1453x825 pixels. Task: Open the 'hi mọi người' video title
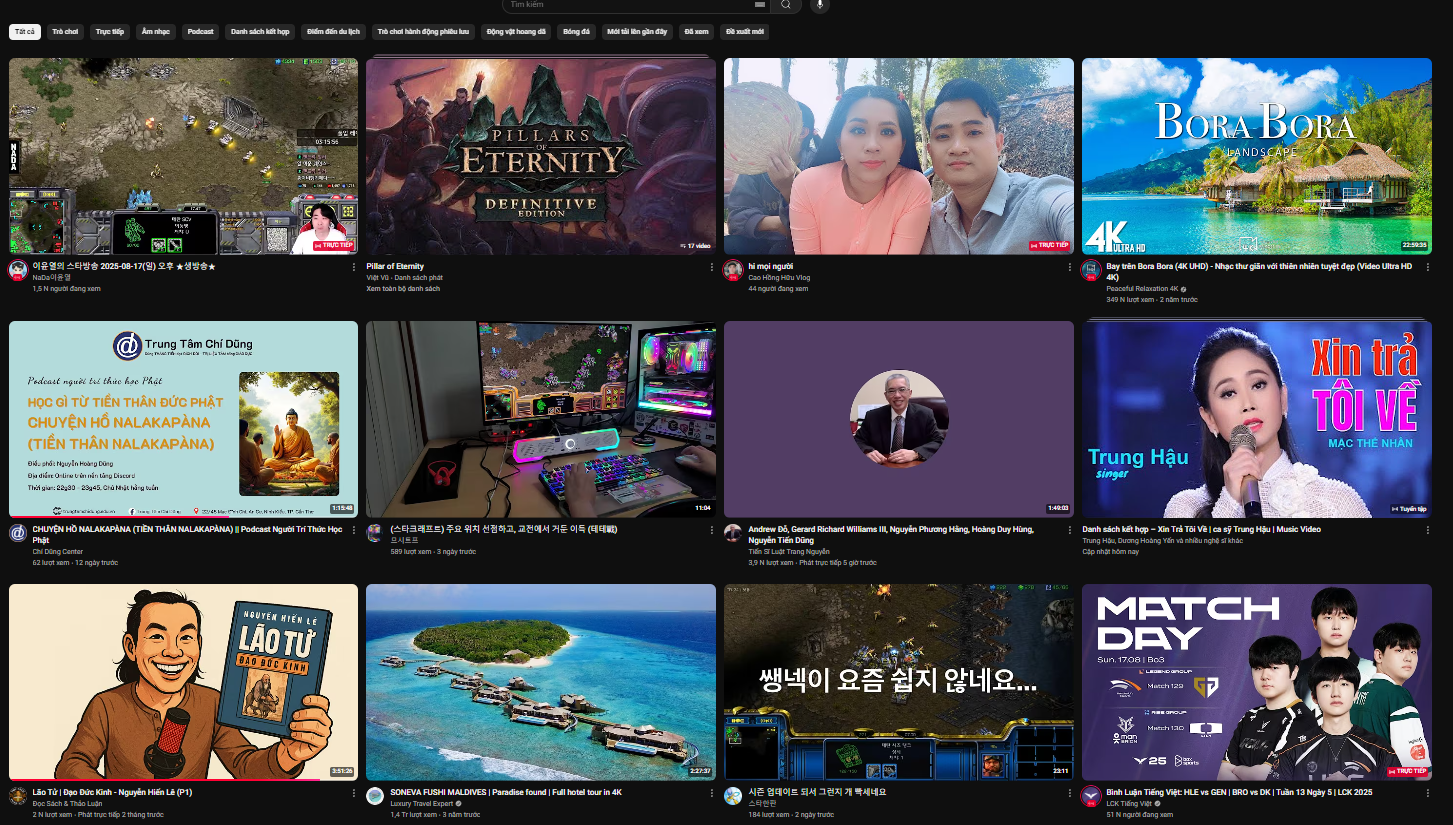770,266
